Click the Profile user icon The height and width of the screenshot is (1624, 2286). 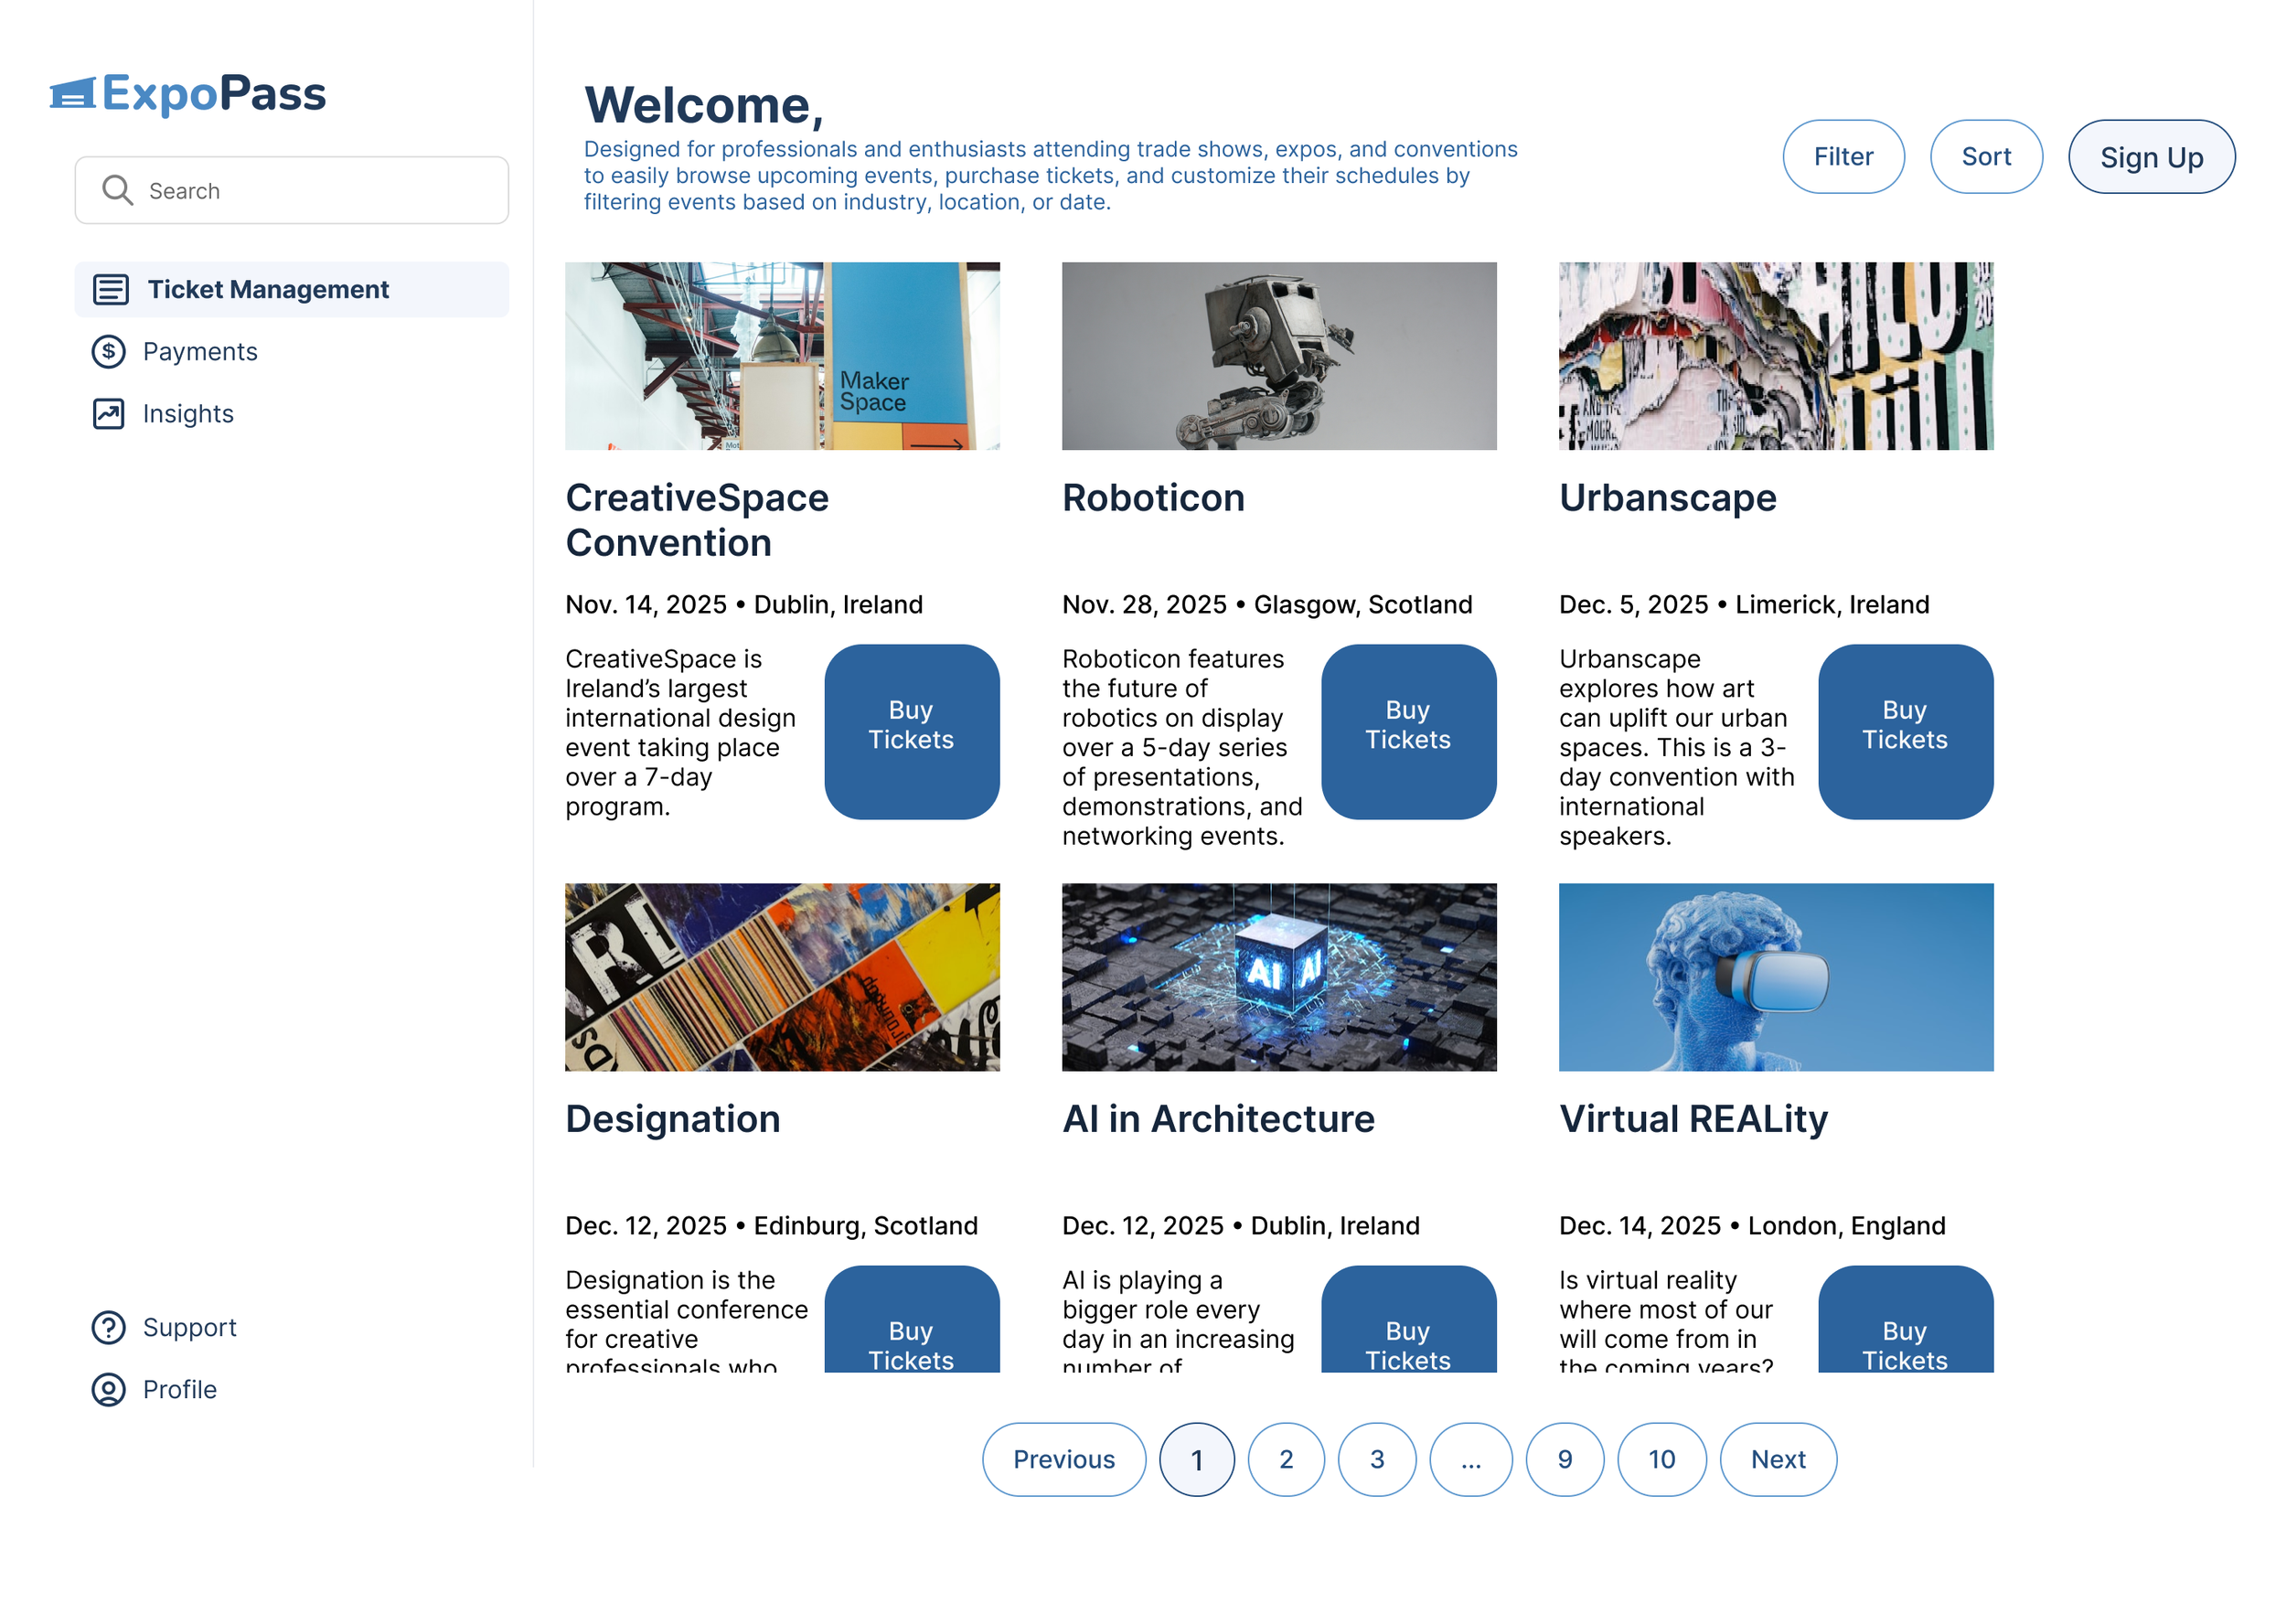[108, 1389]
